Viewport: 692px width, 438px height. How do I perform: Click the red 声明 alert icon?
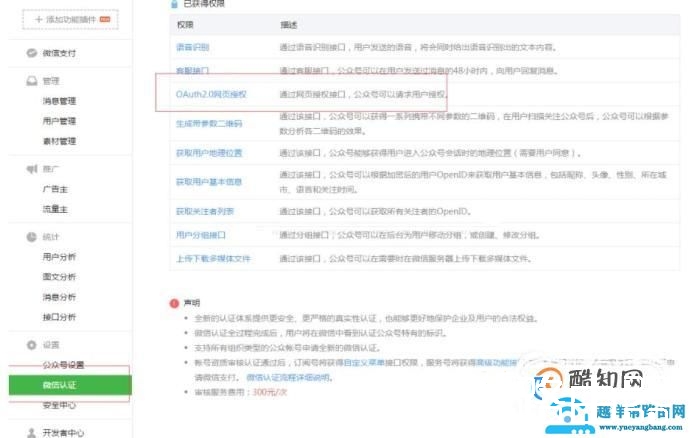tap(174, 303)
